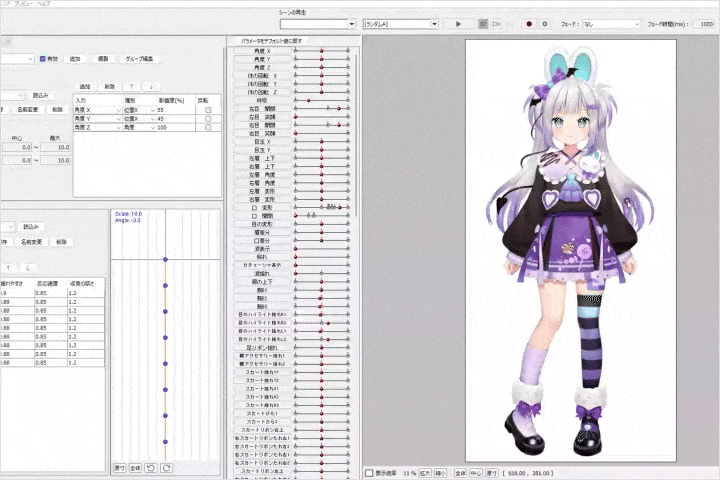The width and height of the screenshot is (720, 480).
Task: Select the 体の回転 Z parameter label
Action: click(262, 92)
